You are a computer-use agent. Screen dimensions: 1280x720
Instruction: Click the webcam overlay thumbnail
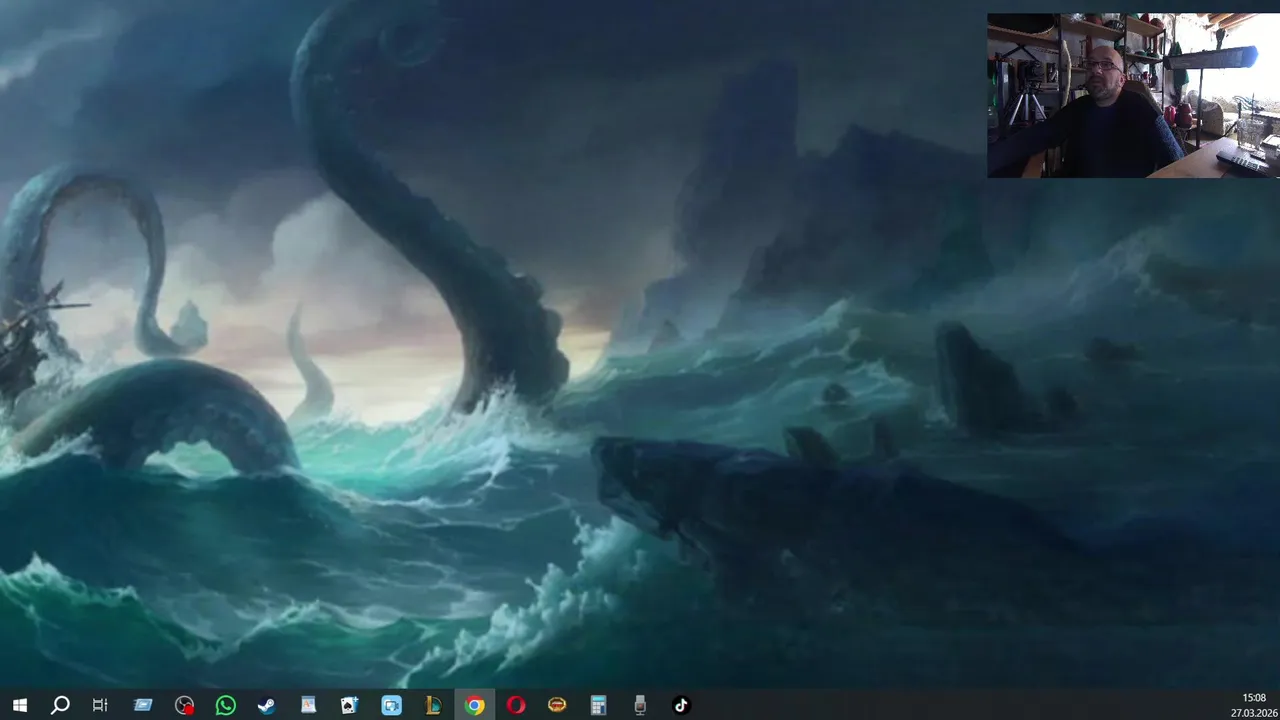point(1133,95)
